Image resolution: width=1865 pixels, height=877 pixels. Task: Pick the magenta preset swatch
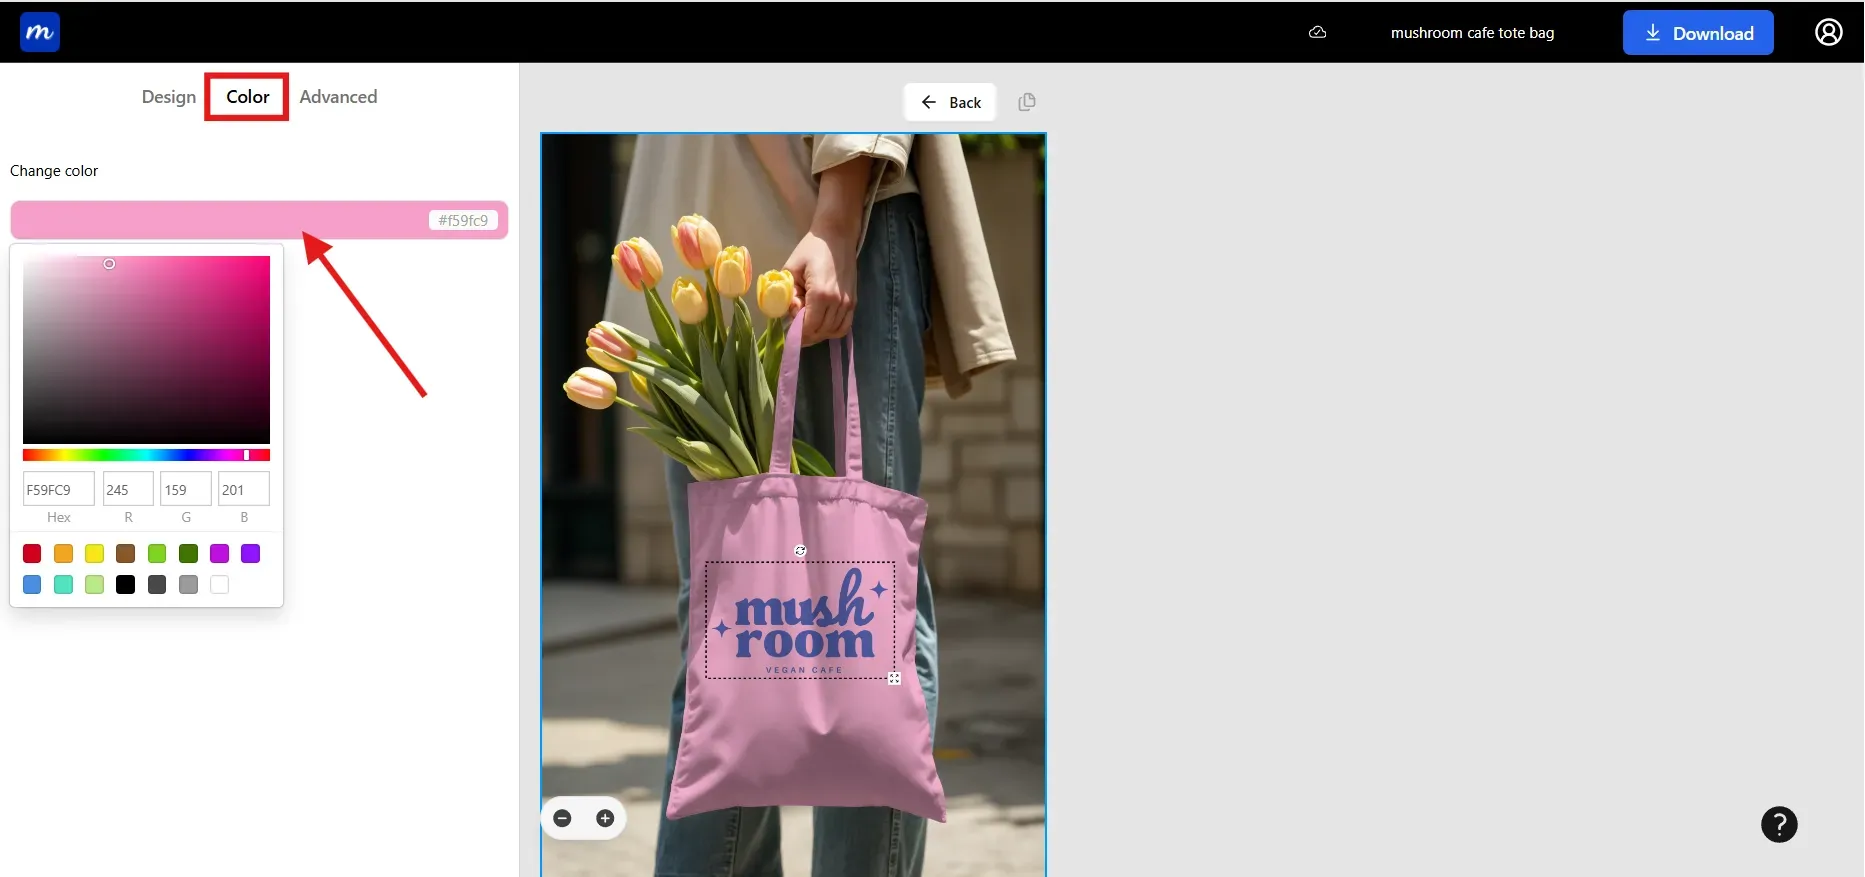click(x=219, y=553)
